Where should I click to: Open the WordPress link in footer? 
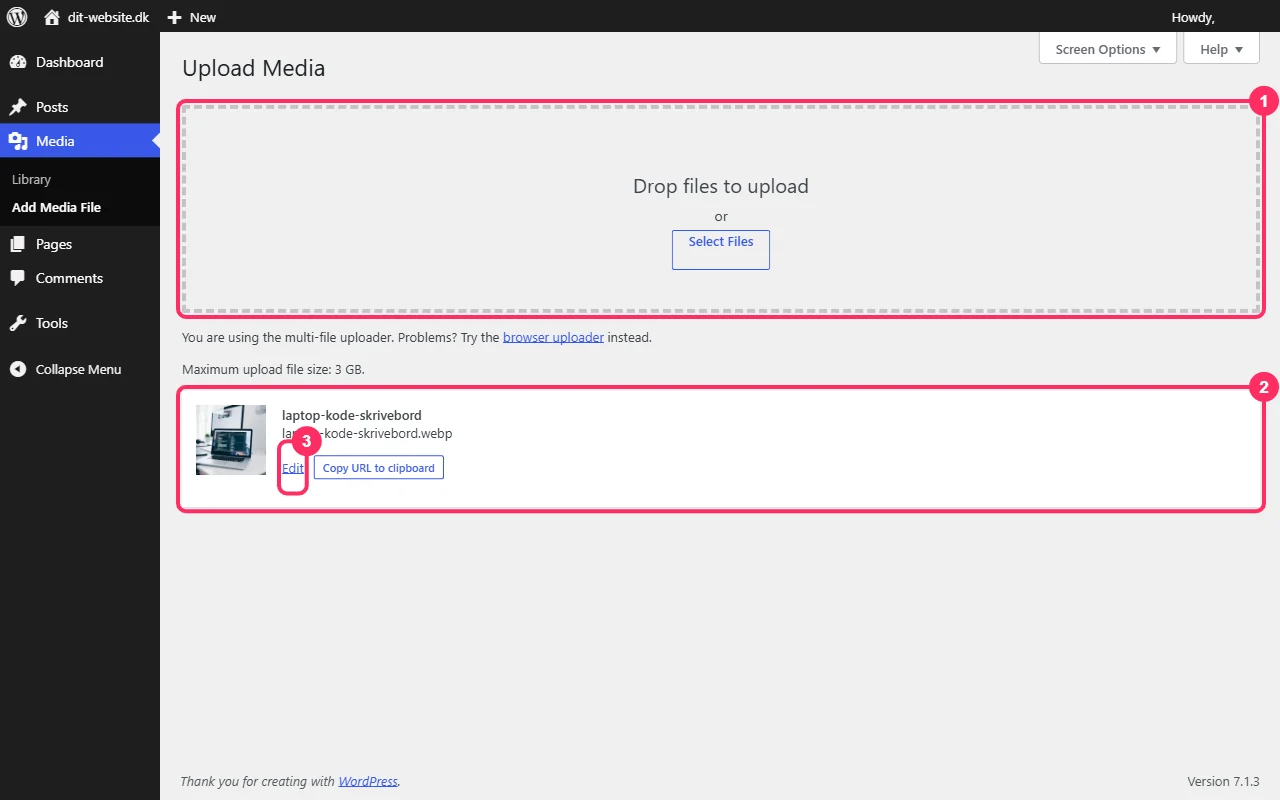tap(368, 781)
